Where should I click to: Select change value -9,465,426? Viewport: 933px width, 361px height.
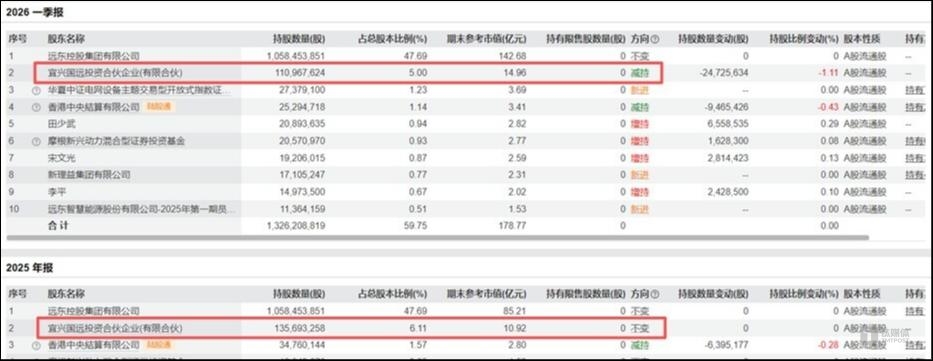[726, 108]
